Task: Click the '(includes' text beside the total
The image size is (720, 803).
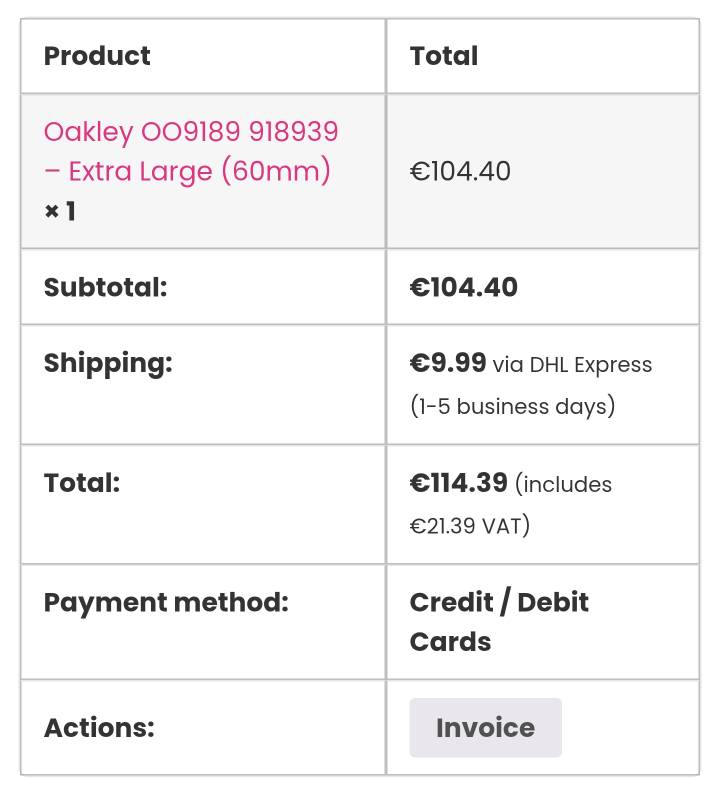Action: [564, 486]
